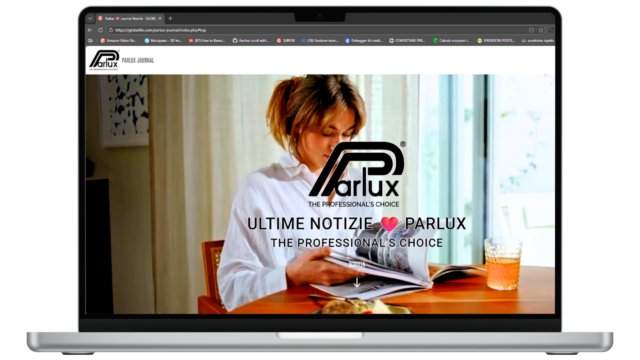The height and width of the screenshot is (360, 640).
Task: Click the pink heart in the headline
Action: tap(389, 224)
